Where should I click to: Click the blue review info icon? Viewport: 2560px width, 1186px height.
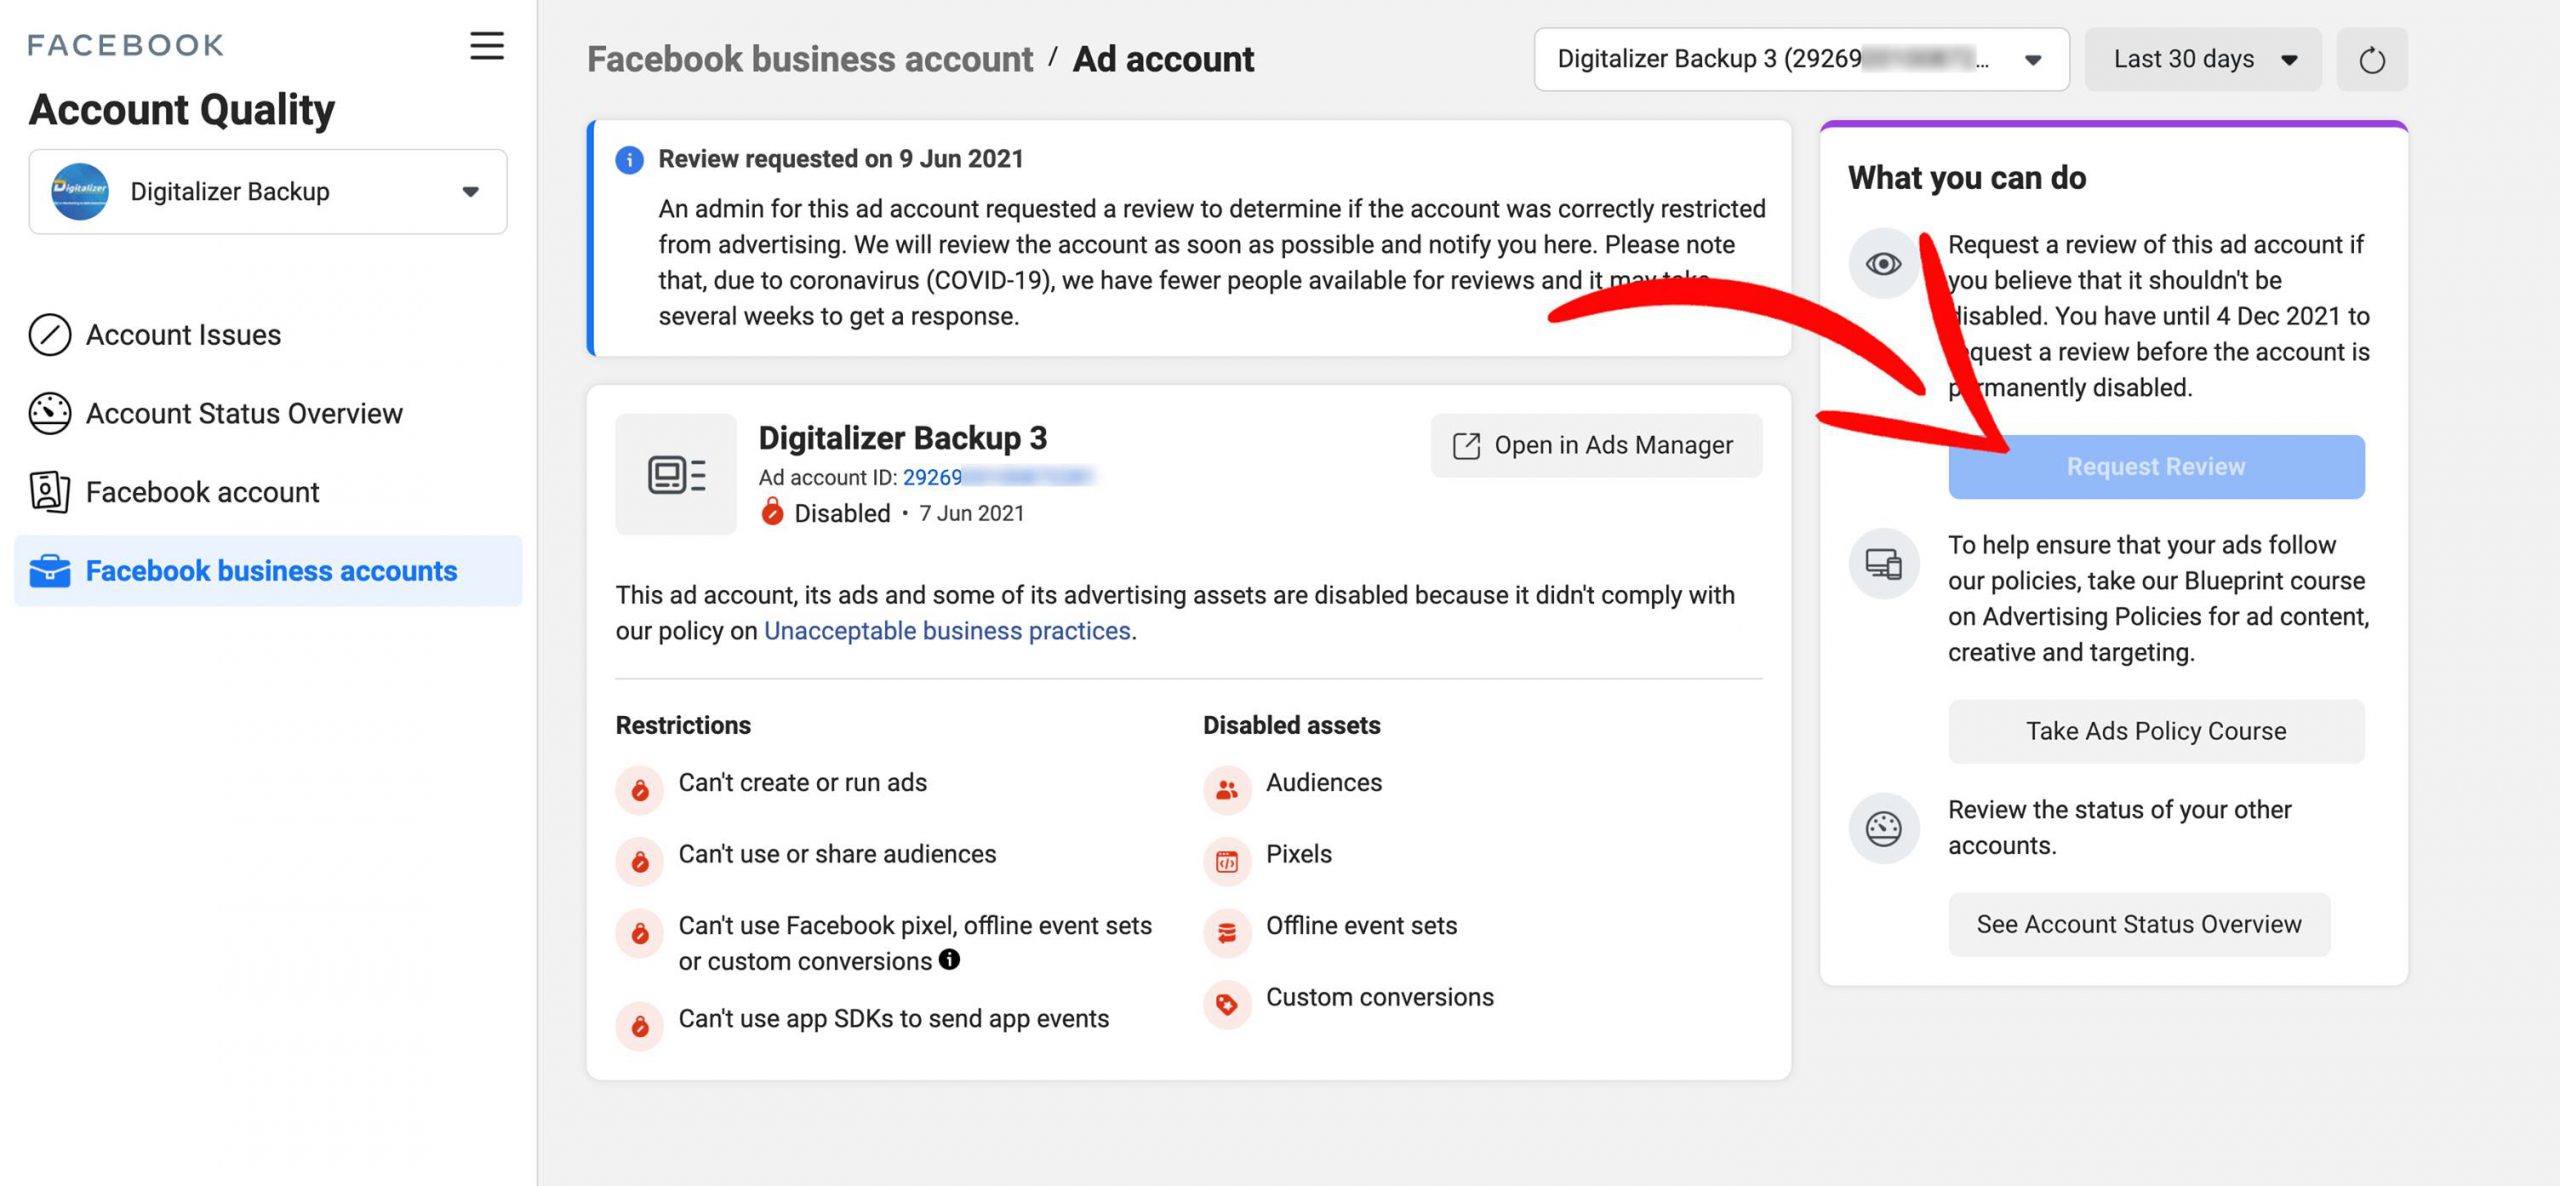coord(629,160)
